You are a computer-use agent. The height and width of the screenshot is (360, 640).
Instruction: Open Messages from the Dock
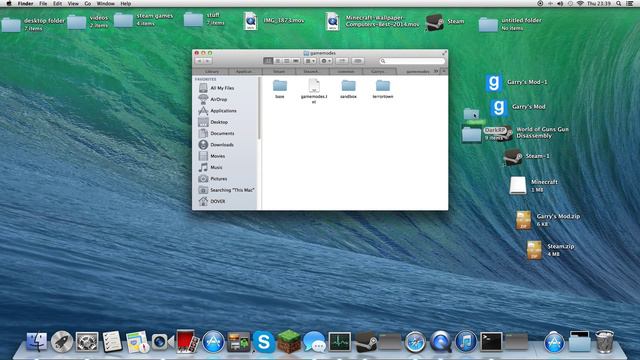click(314, 342)
